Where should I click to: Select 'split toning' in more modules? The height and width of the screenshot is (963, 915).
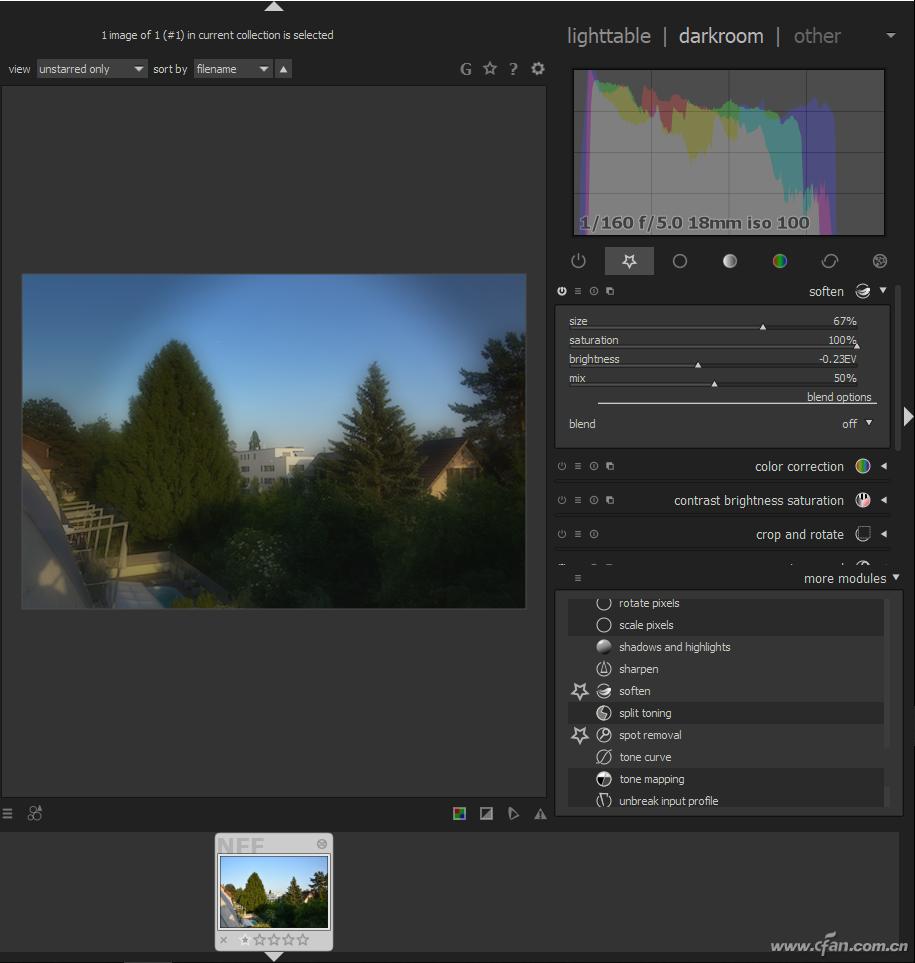pyautogui.click(x=725, y=713)
